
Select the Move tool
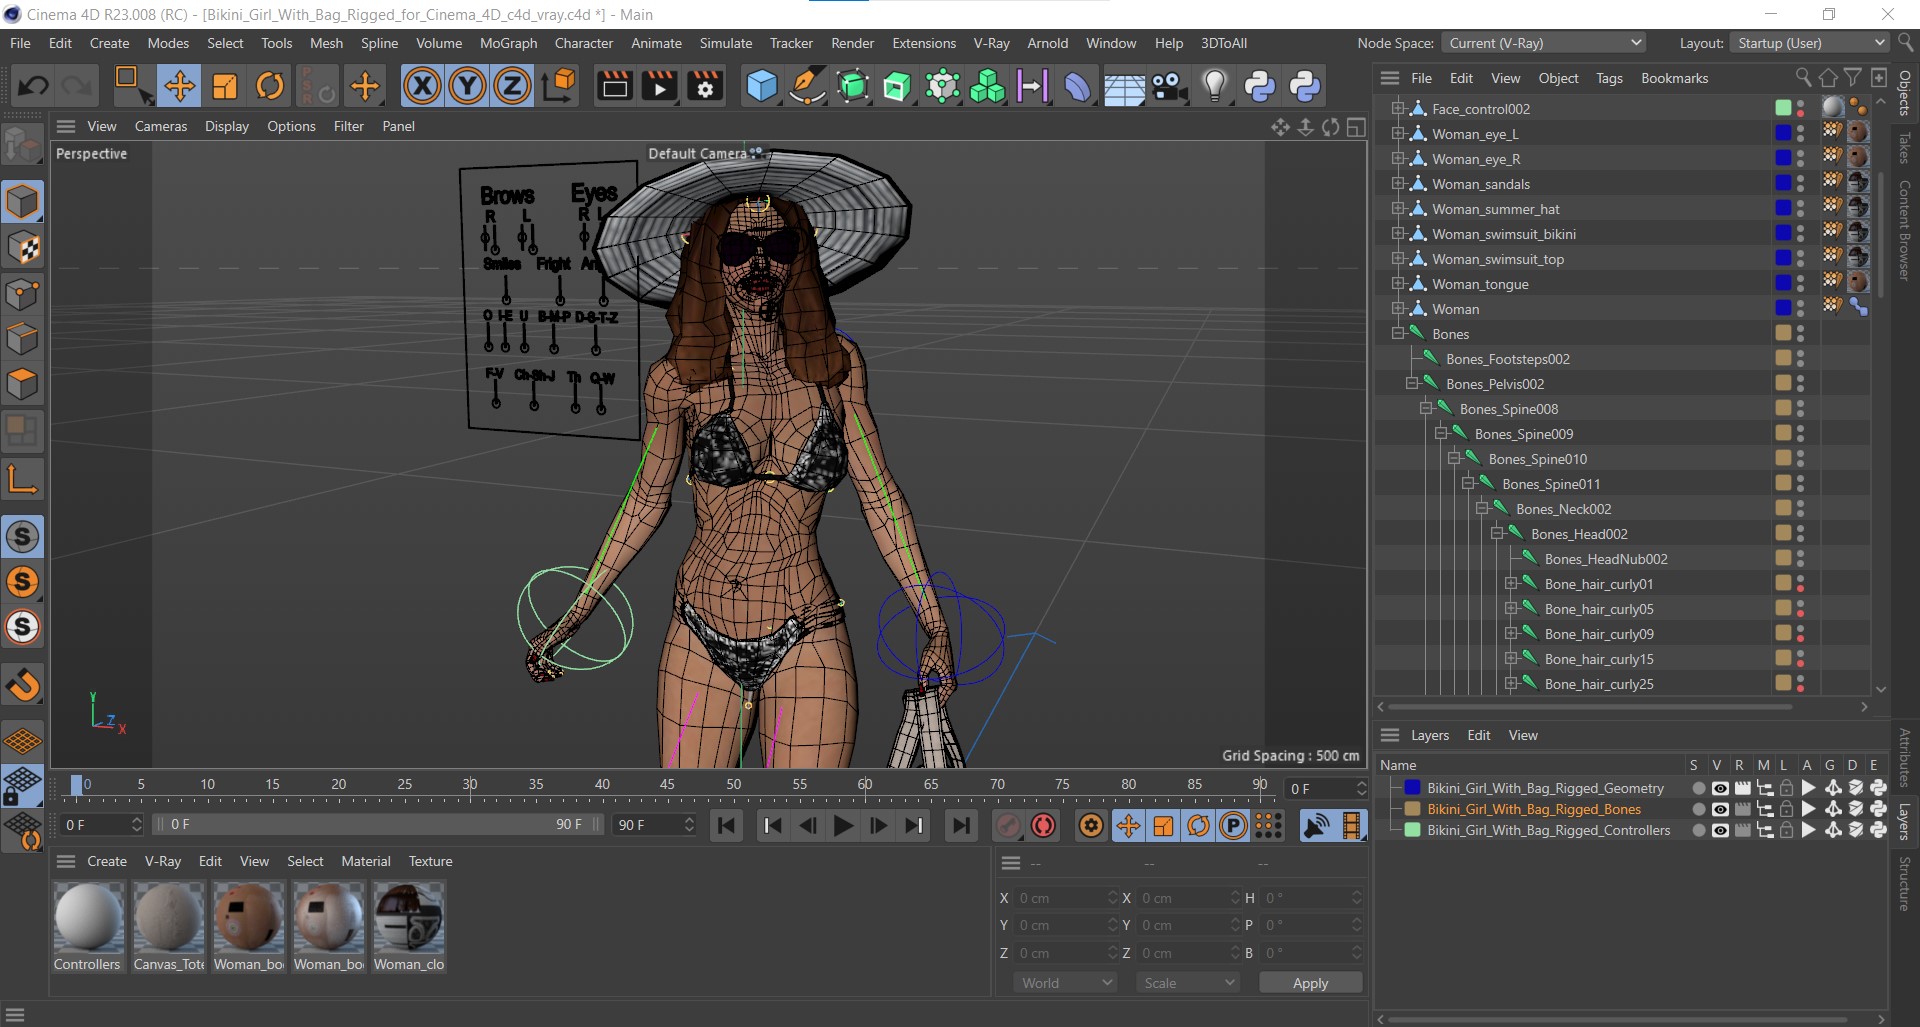click(x=179, y=86)
